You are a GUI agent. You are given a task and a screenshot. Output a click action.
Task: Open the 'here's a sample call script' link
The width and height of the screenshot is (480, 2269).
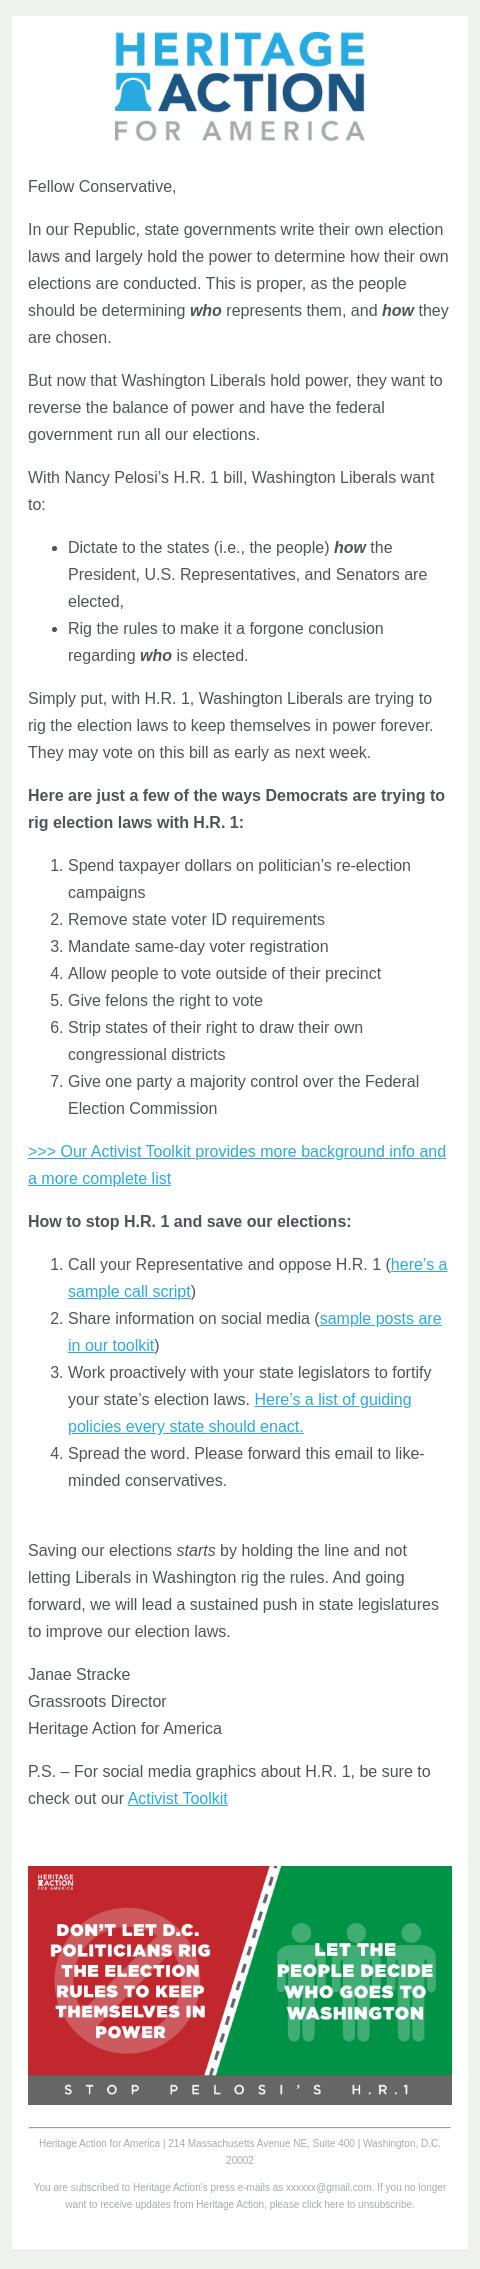point(257,1278)
